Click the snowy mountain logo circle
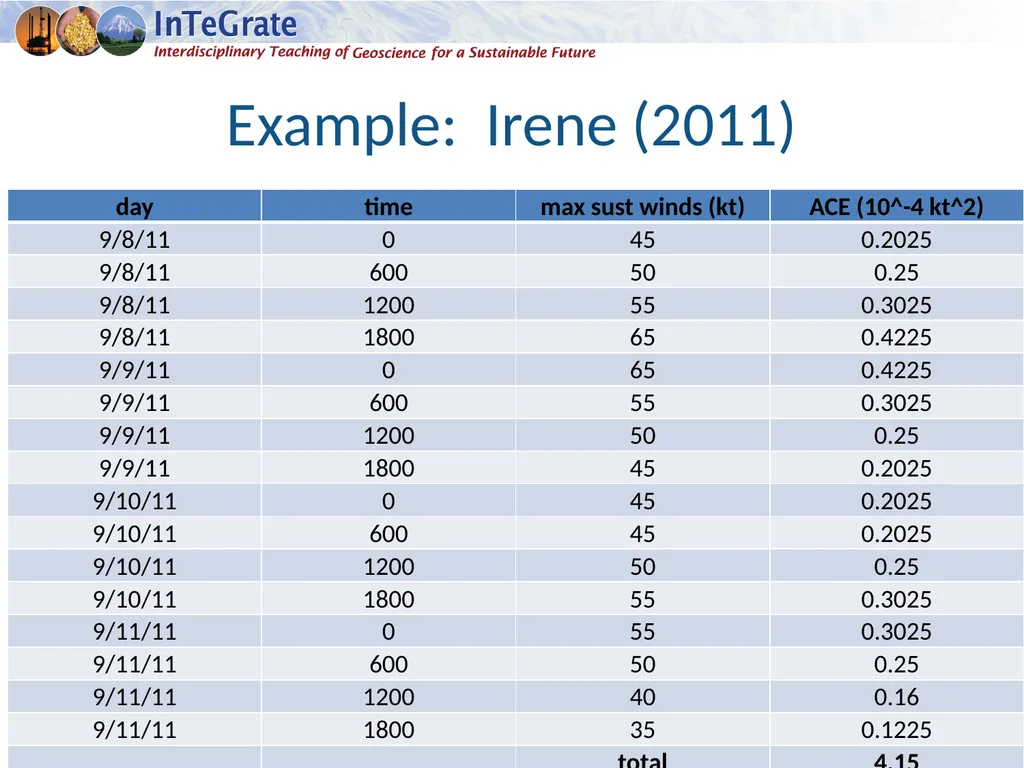Image resolution: width=1024 pixels, height=768 pixels. coord(122,30)
